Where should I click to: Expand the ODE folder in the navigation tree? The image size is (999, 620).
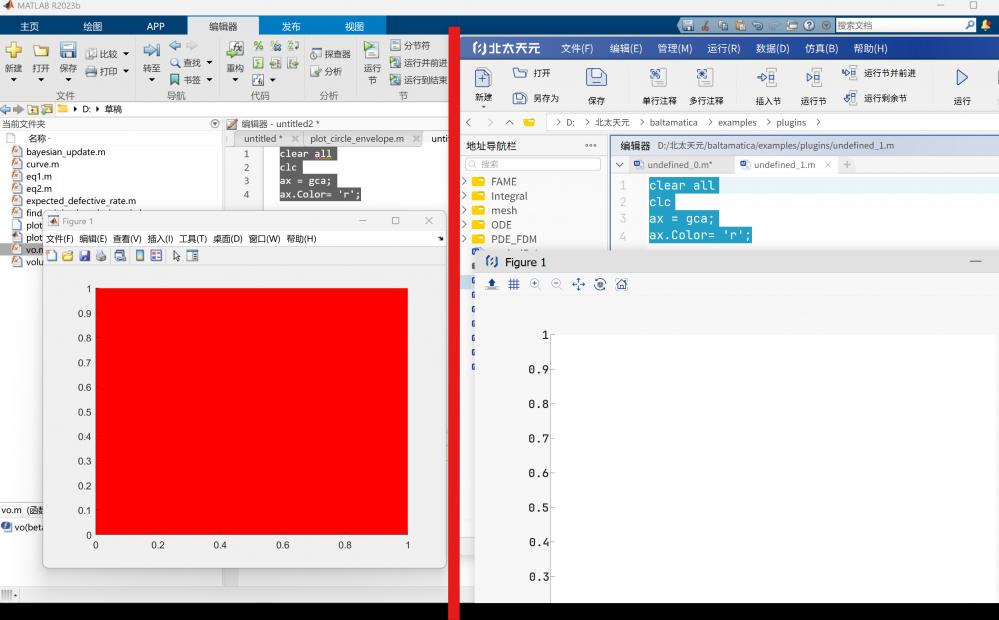point(465,225)
